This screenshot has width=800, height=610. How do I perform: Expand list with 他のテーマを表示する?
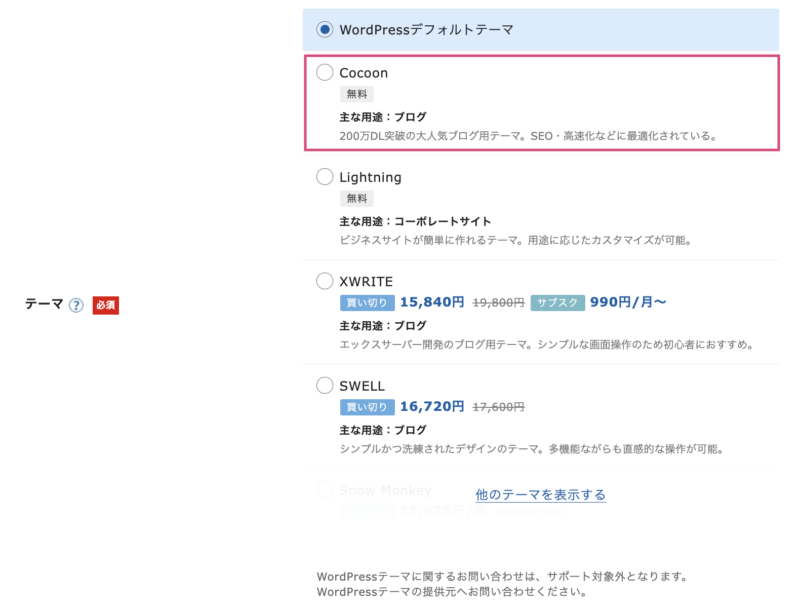click(540, 495)
